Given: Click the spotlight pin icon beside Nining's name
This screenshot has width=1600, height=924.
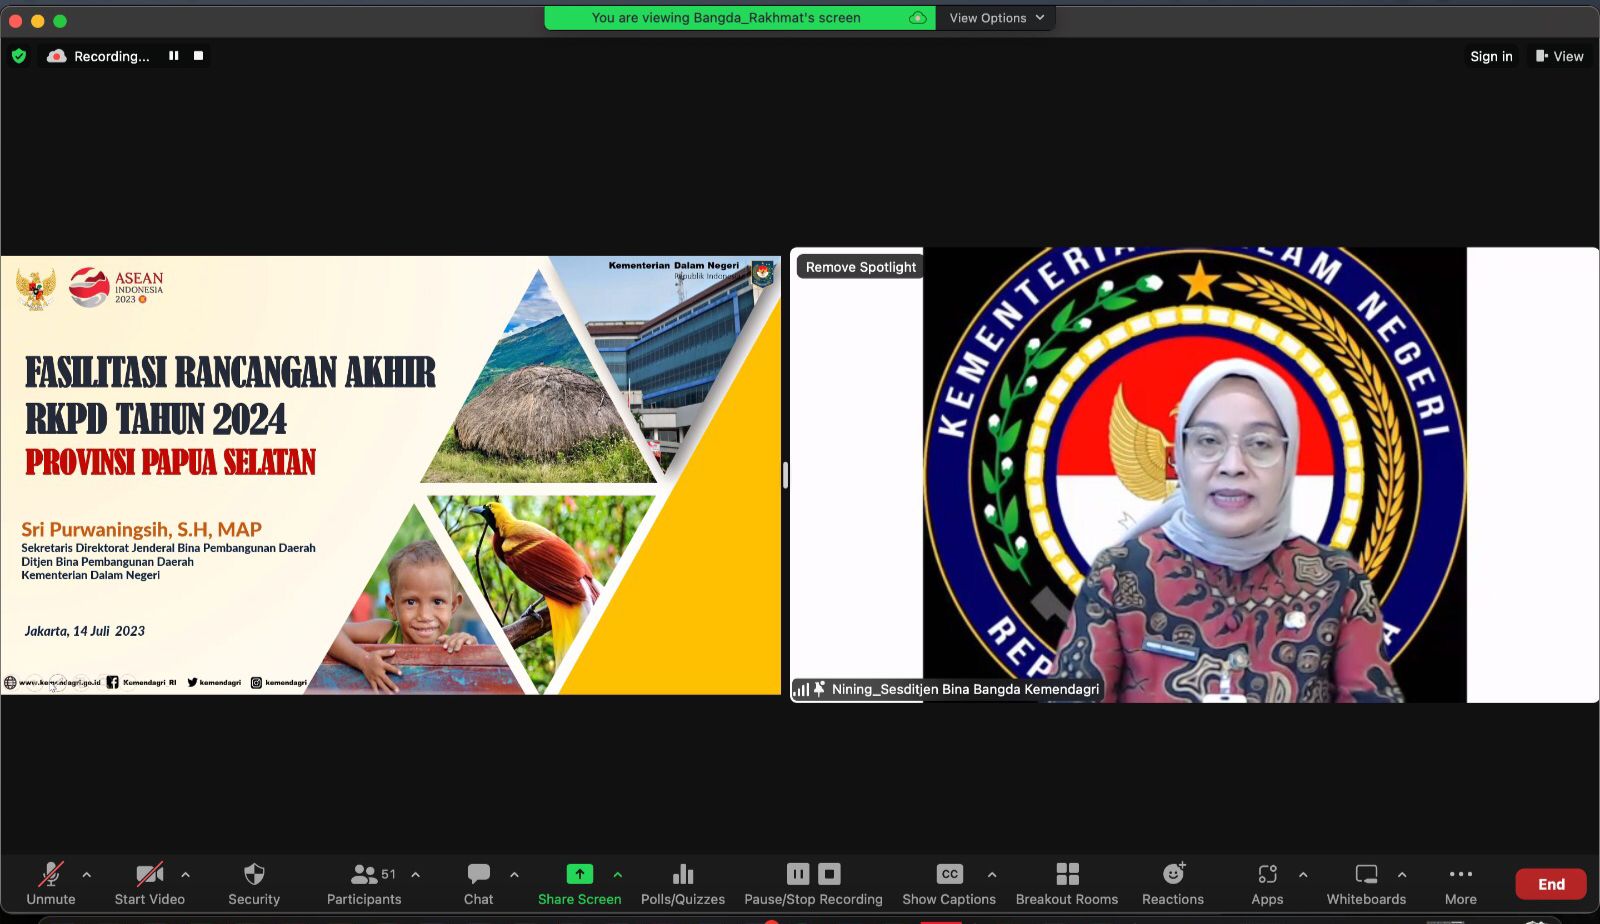Looking at the screenshot, I should pos(820,689).
